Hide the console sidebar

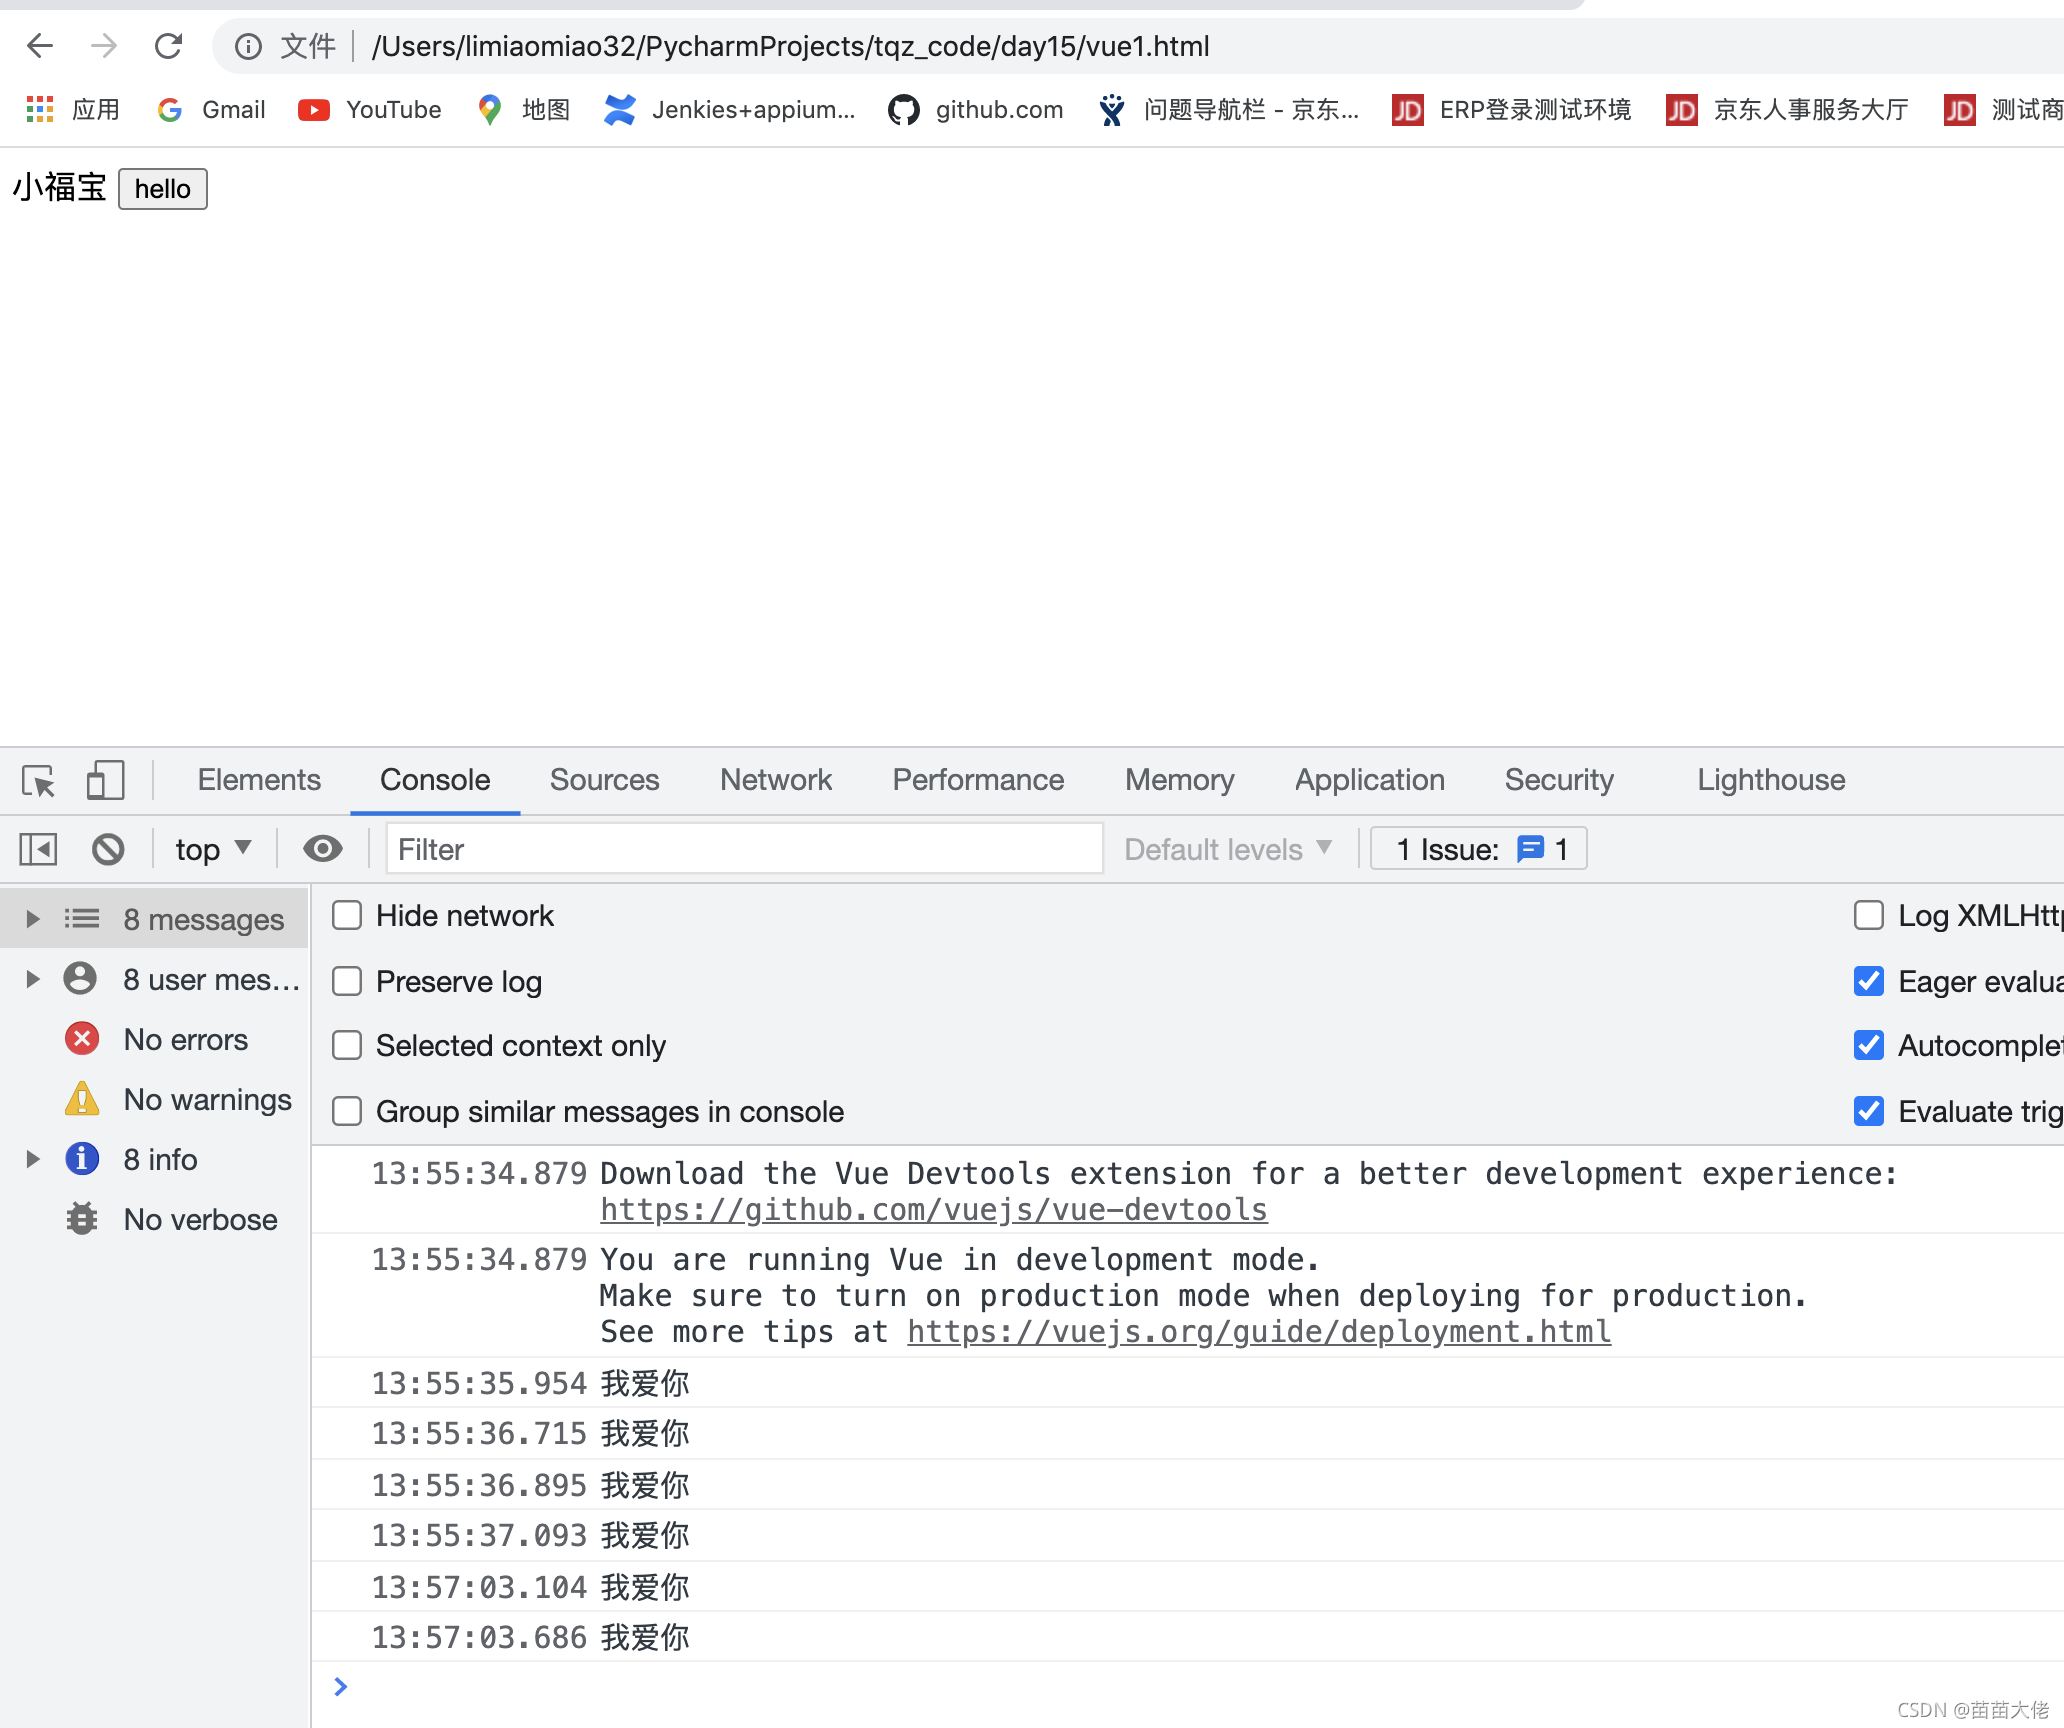38,850
